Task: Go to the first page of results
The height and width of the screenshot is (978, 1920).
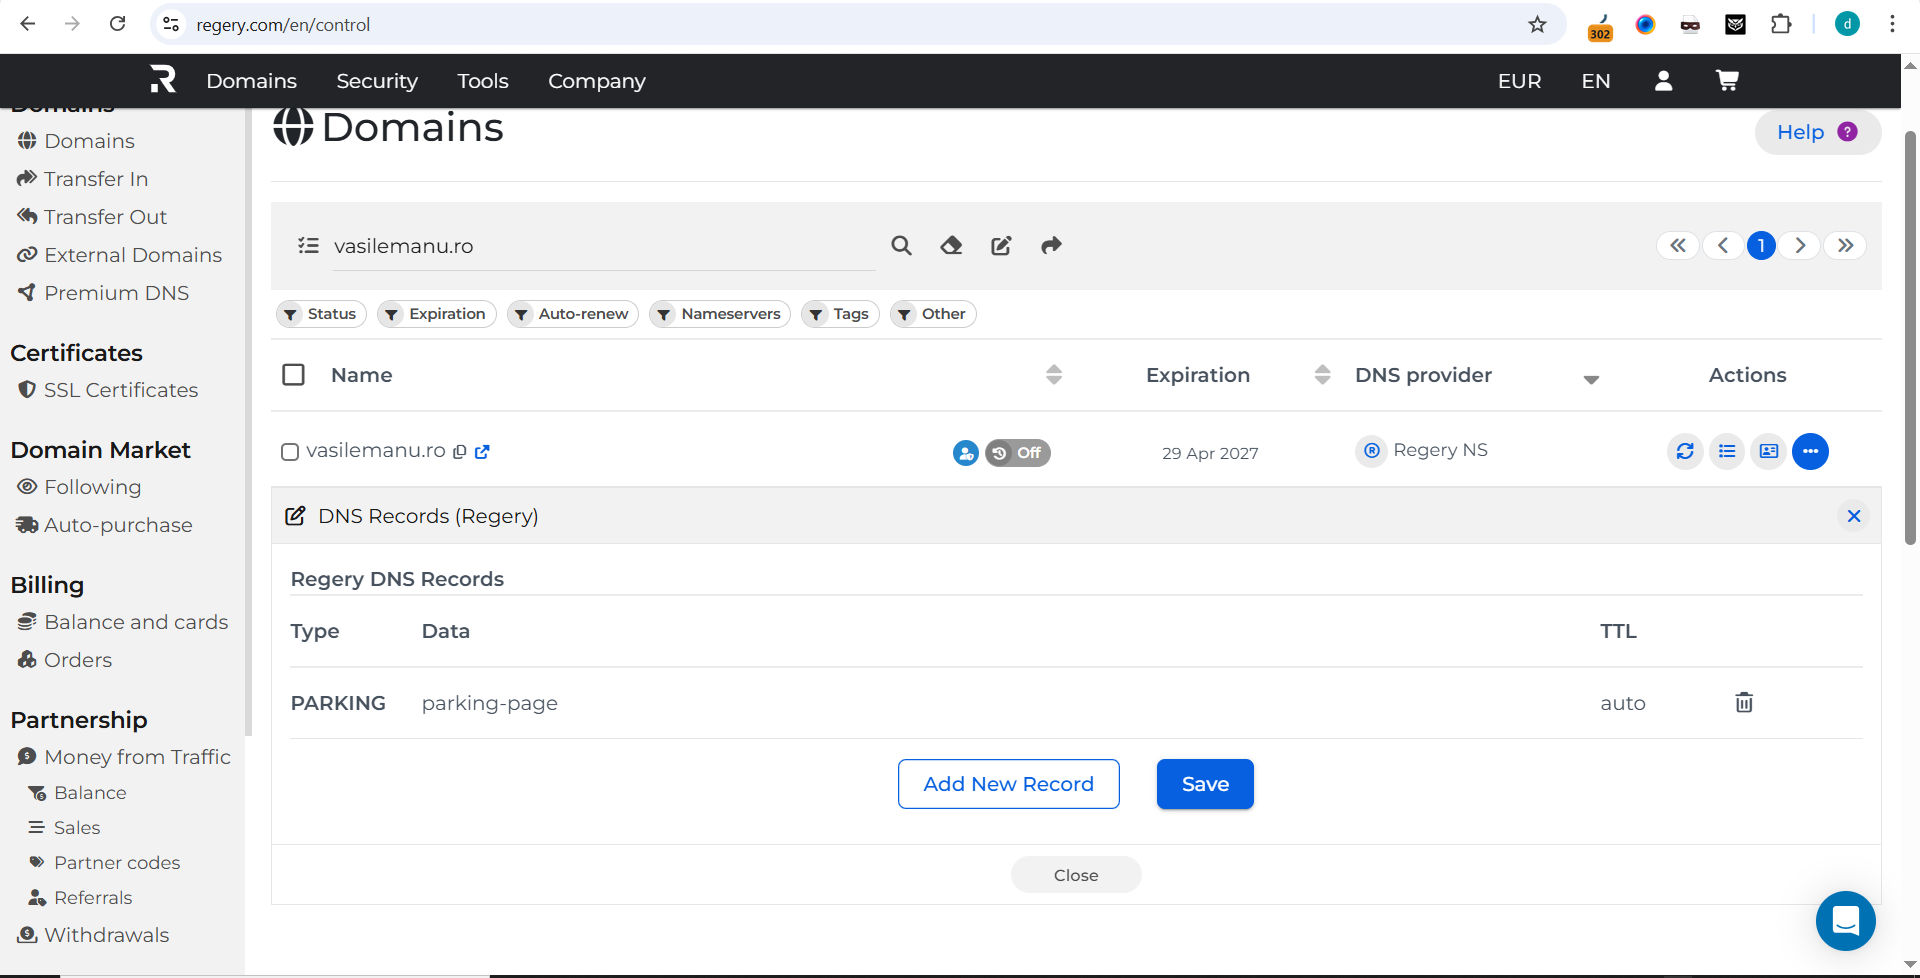Action: (x=1677, y=246)
